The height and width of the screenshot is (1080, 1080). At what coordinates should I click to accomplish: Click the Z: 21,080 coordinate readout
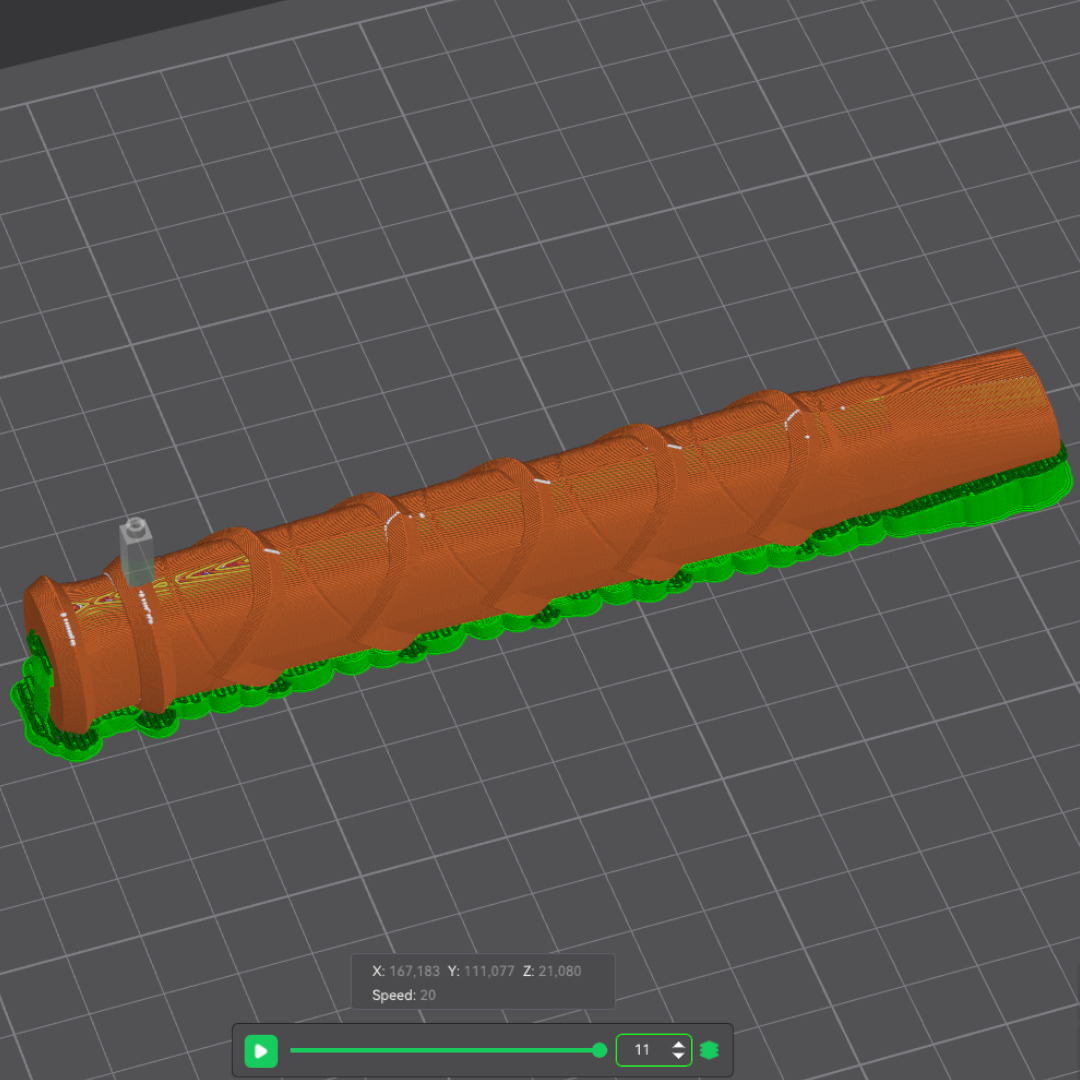pyautogui.click(x=552, y=970)
